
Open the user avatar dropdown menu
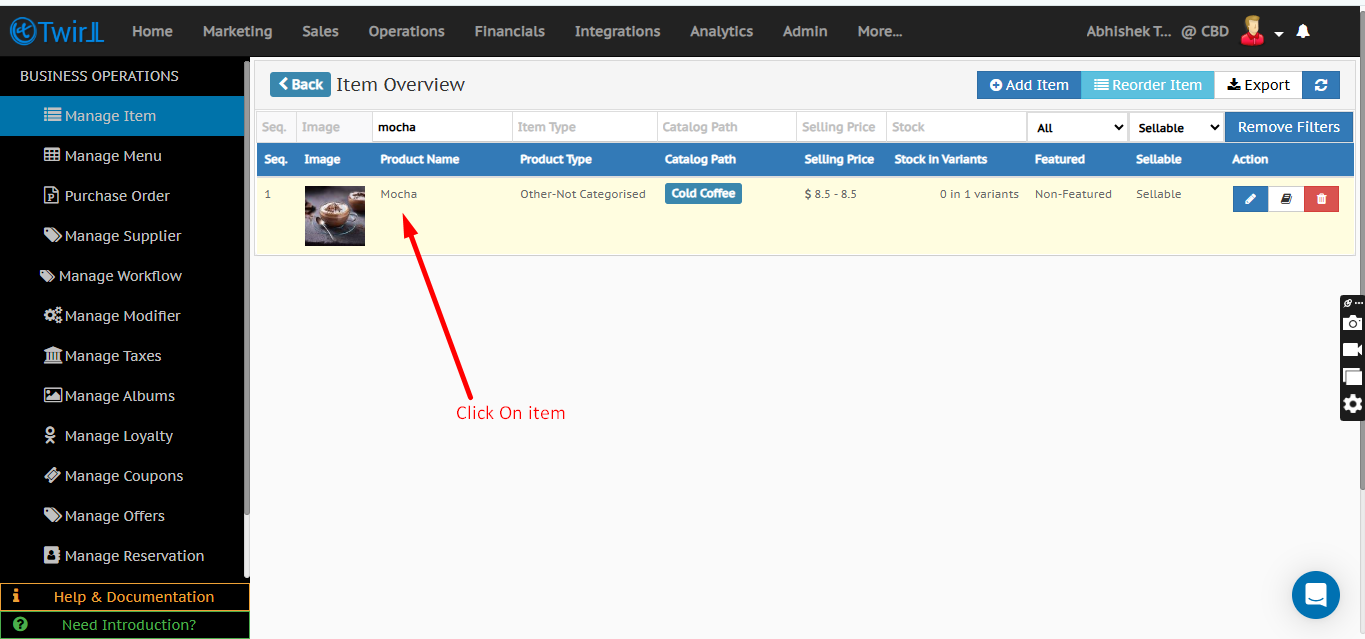pyautogui.click(x=1262, y=31)
